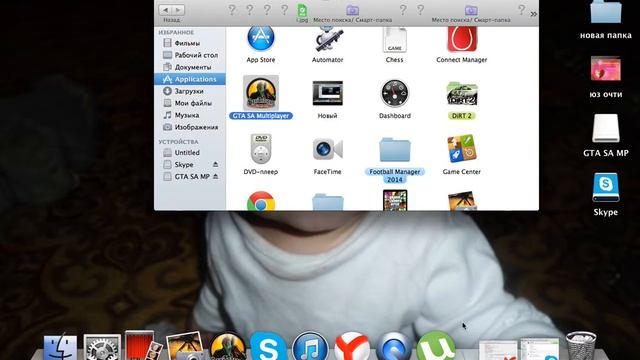Viewport: 640px width, 360px height.
Task: Go back with the Finder back arrow
Action: click(165, 9)
